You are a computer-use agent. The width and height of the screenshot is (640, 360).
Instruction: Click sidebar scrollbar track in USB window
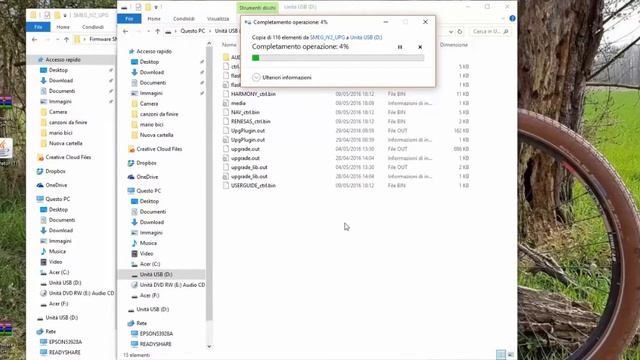point(209,184)
